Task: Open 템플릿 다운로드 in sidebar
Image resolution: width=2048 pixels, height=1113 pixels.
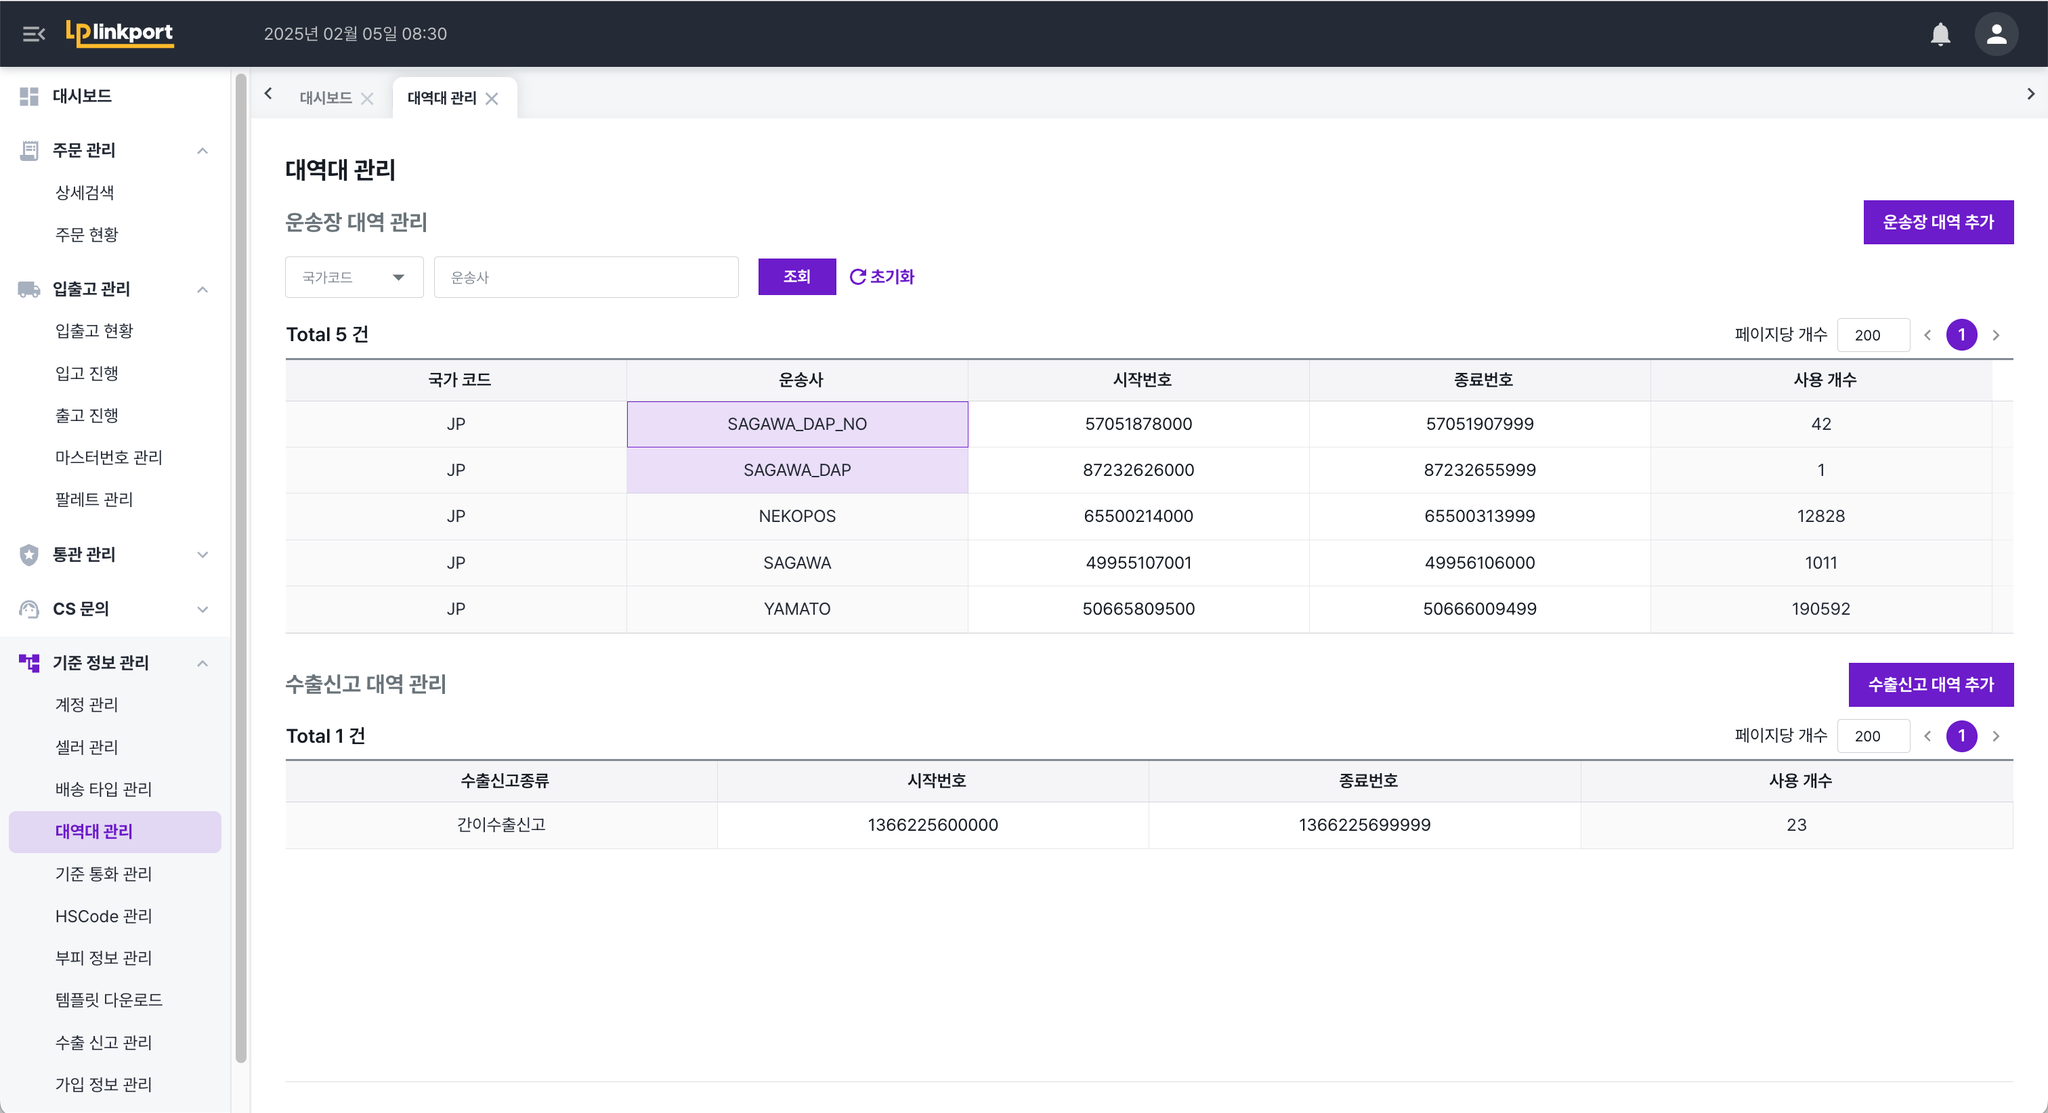Action: click(109, 1000)
